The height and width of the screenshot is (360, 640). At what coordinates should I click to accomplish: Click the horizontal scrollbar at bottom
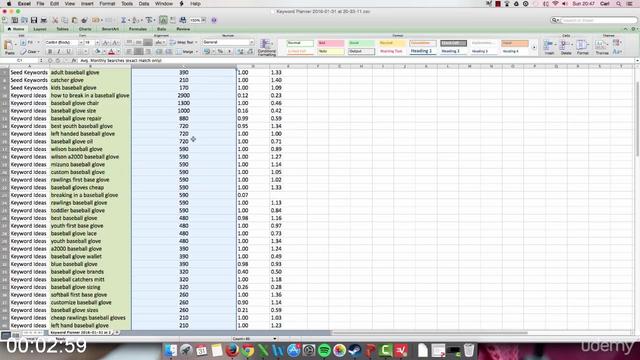pos(431,333)
